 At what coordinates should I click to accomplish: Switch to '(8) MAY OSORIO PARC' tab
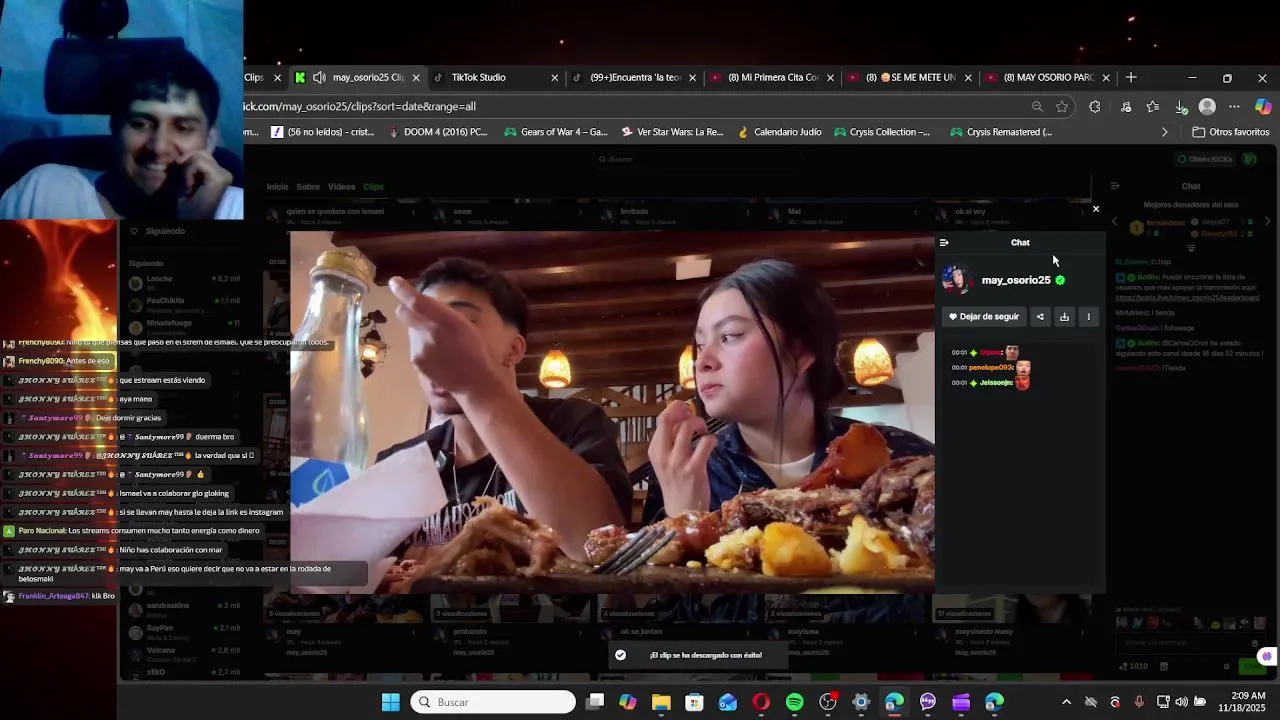click(x=1046, y=77)
